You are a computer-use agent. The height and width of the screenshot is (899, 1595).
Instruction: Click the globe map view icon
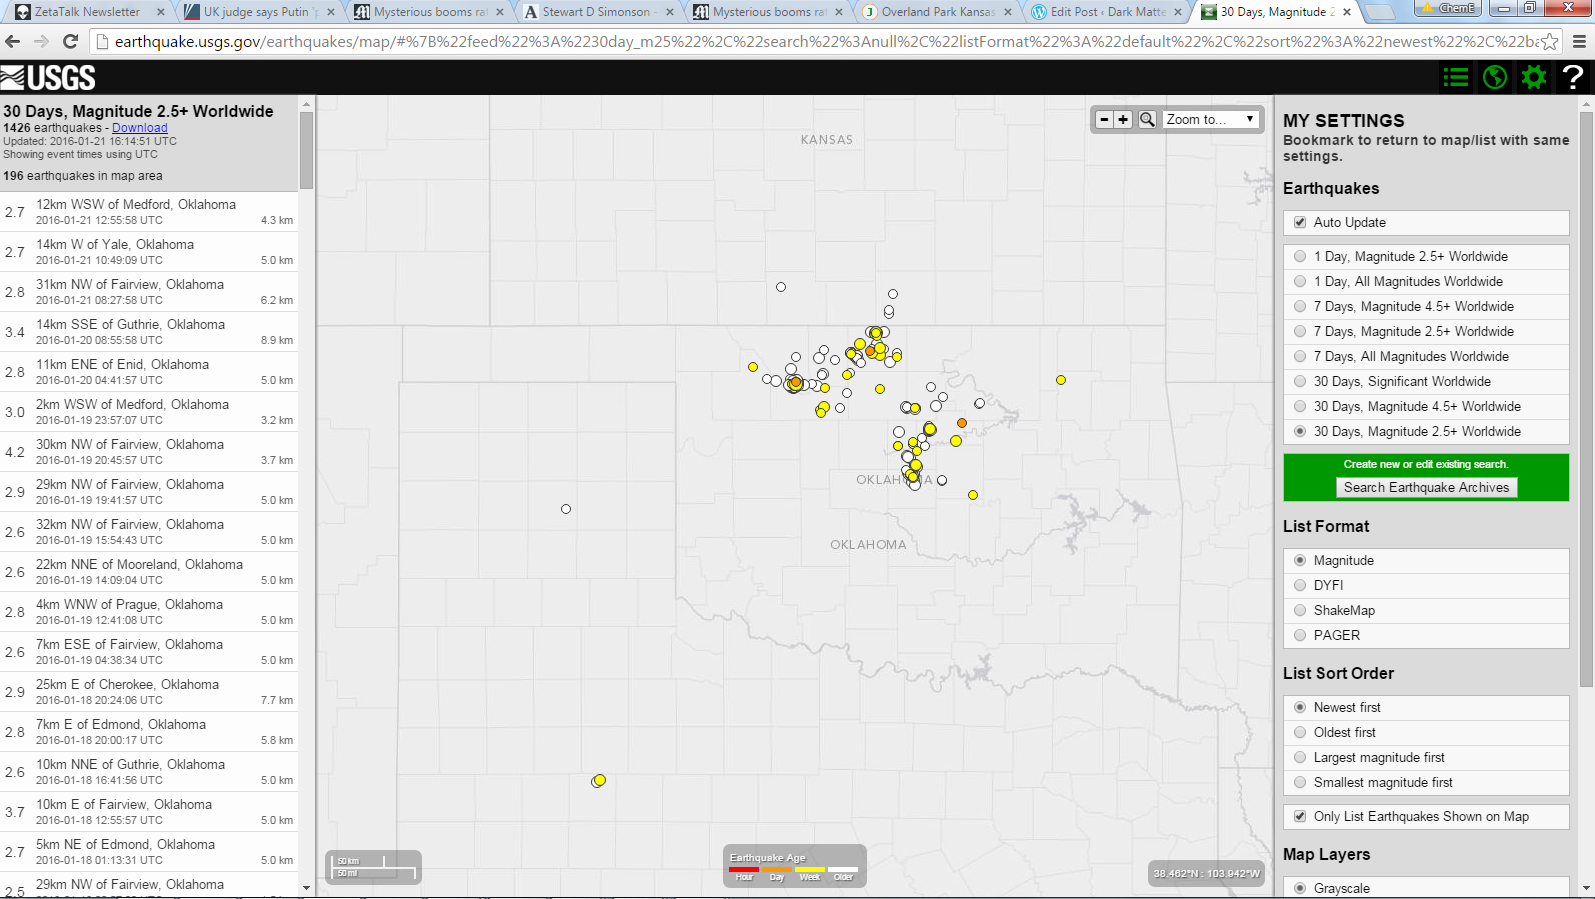(1495, 77)
